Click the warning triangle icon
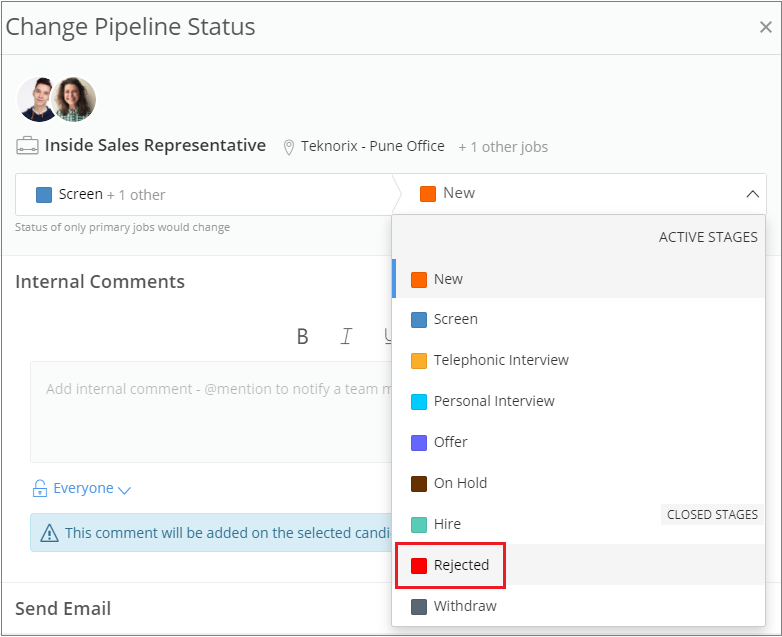This screenshot has width=782, height=637. [49, 534]
